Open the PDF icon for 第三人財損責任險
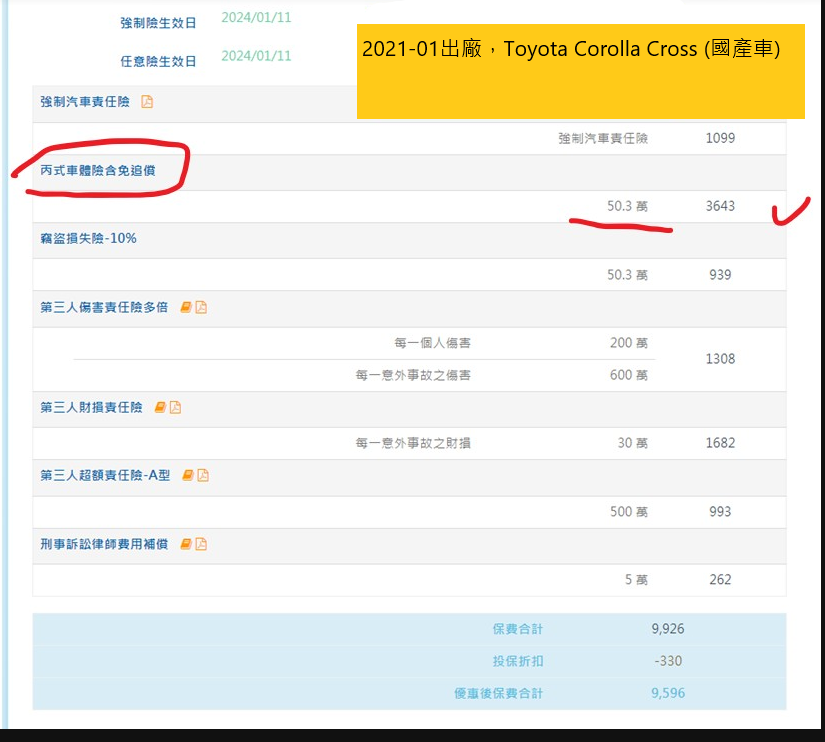This screenshot has height=742, width=825. tap(175, 407)
